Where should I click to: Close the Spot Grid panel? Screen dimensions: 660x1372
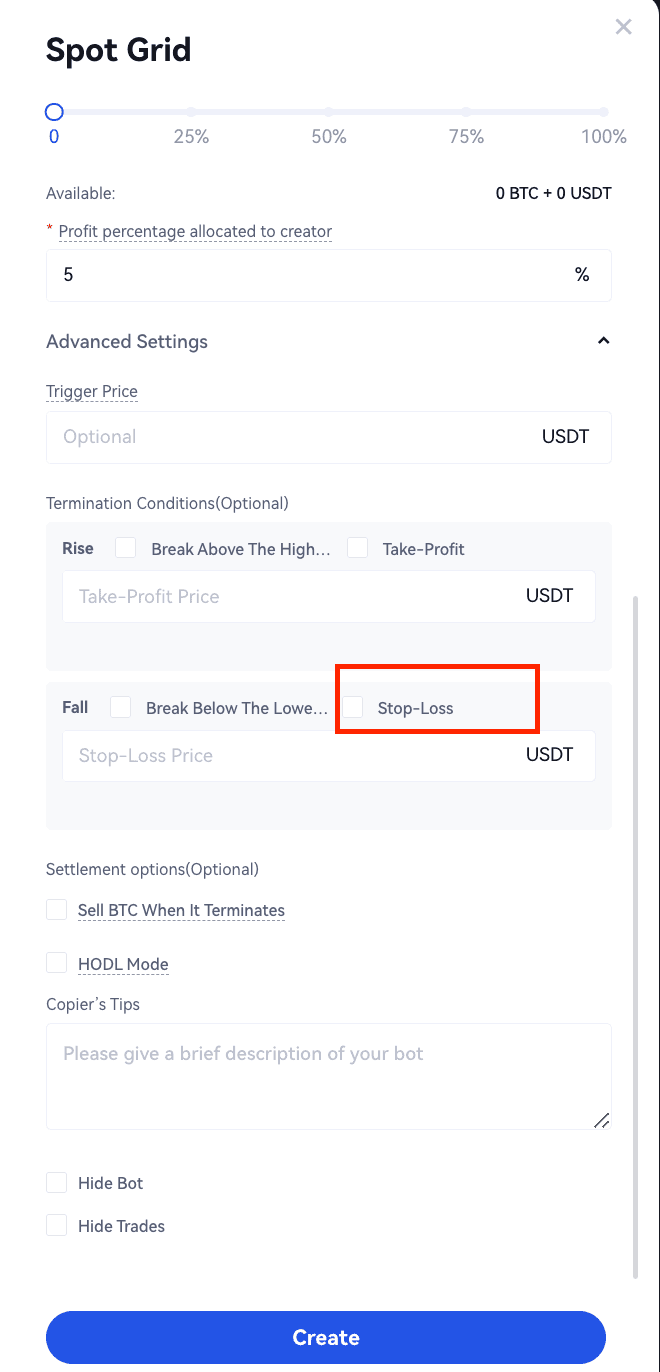(x=623, y=27)
